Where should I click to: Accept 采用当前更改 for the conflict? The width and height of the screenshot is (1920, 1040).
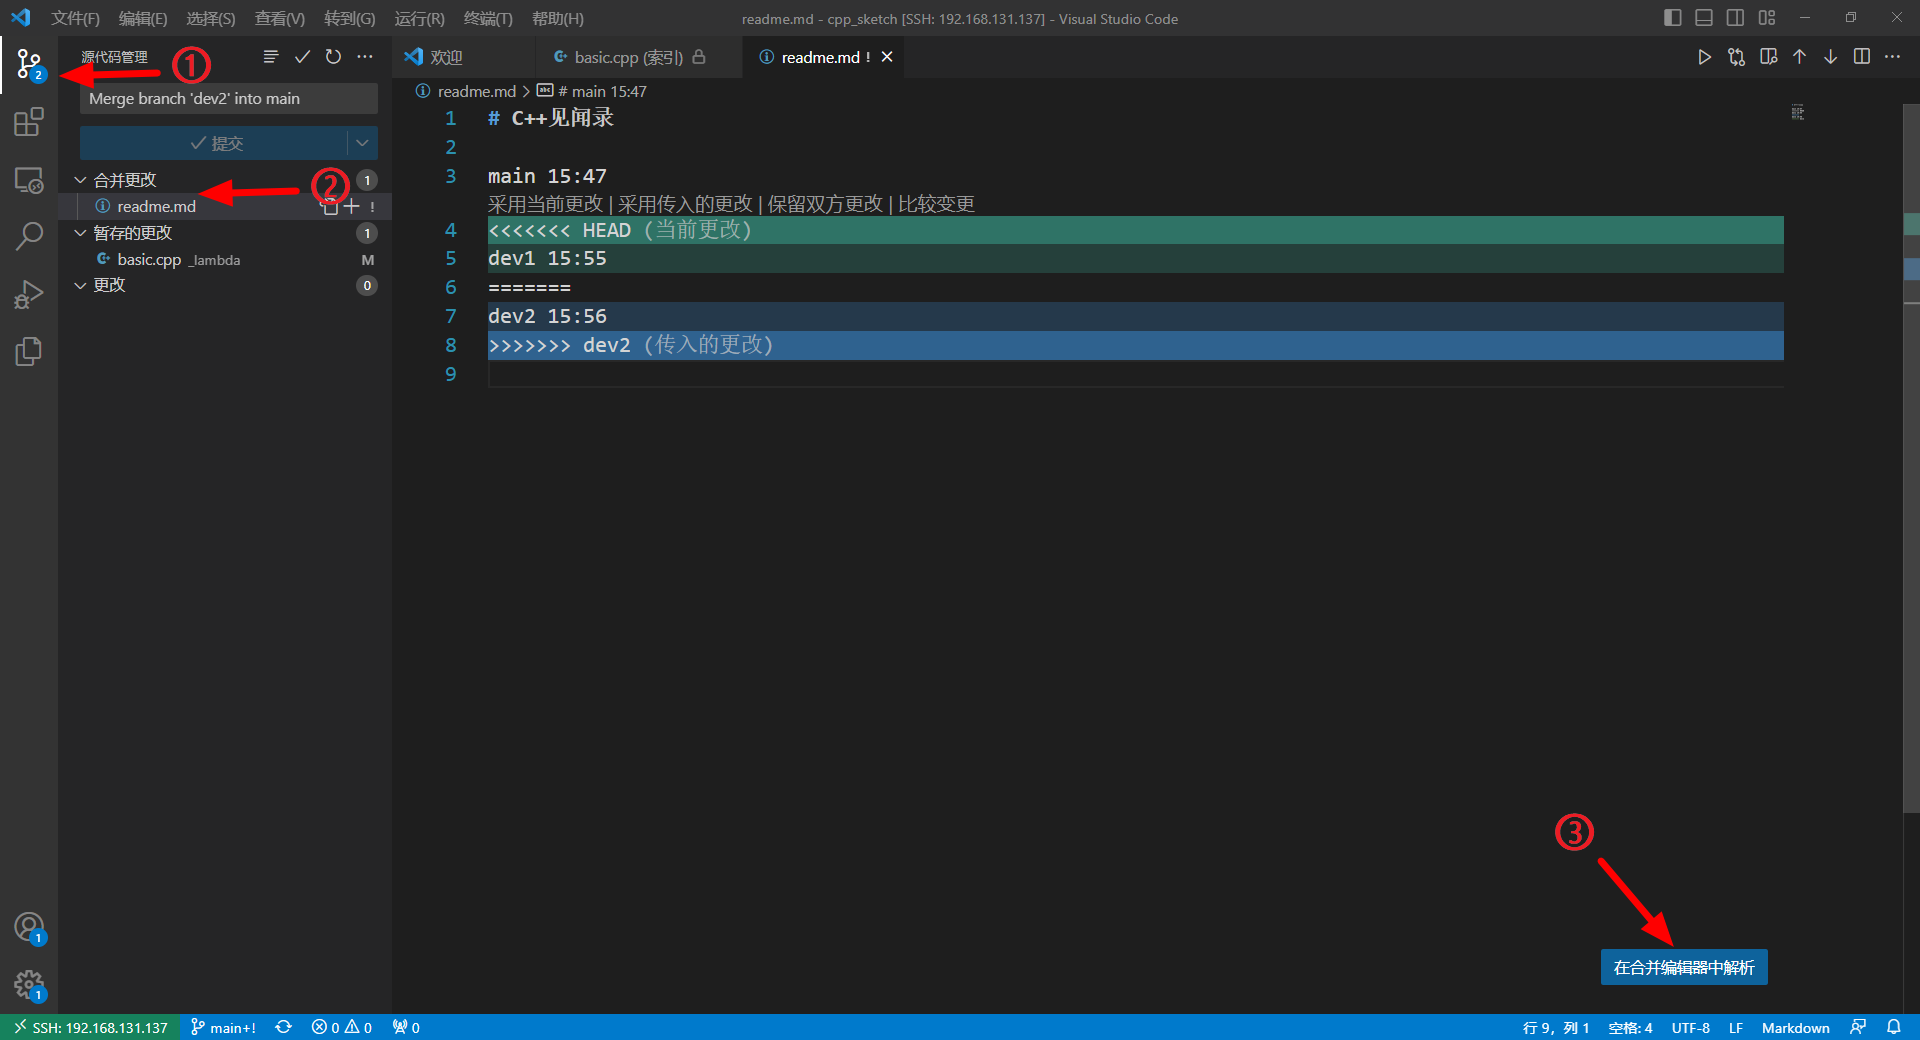pos(546,204)
